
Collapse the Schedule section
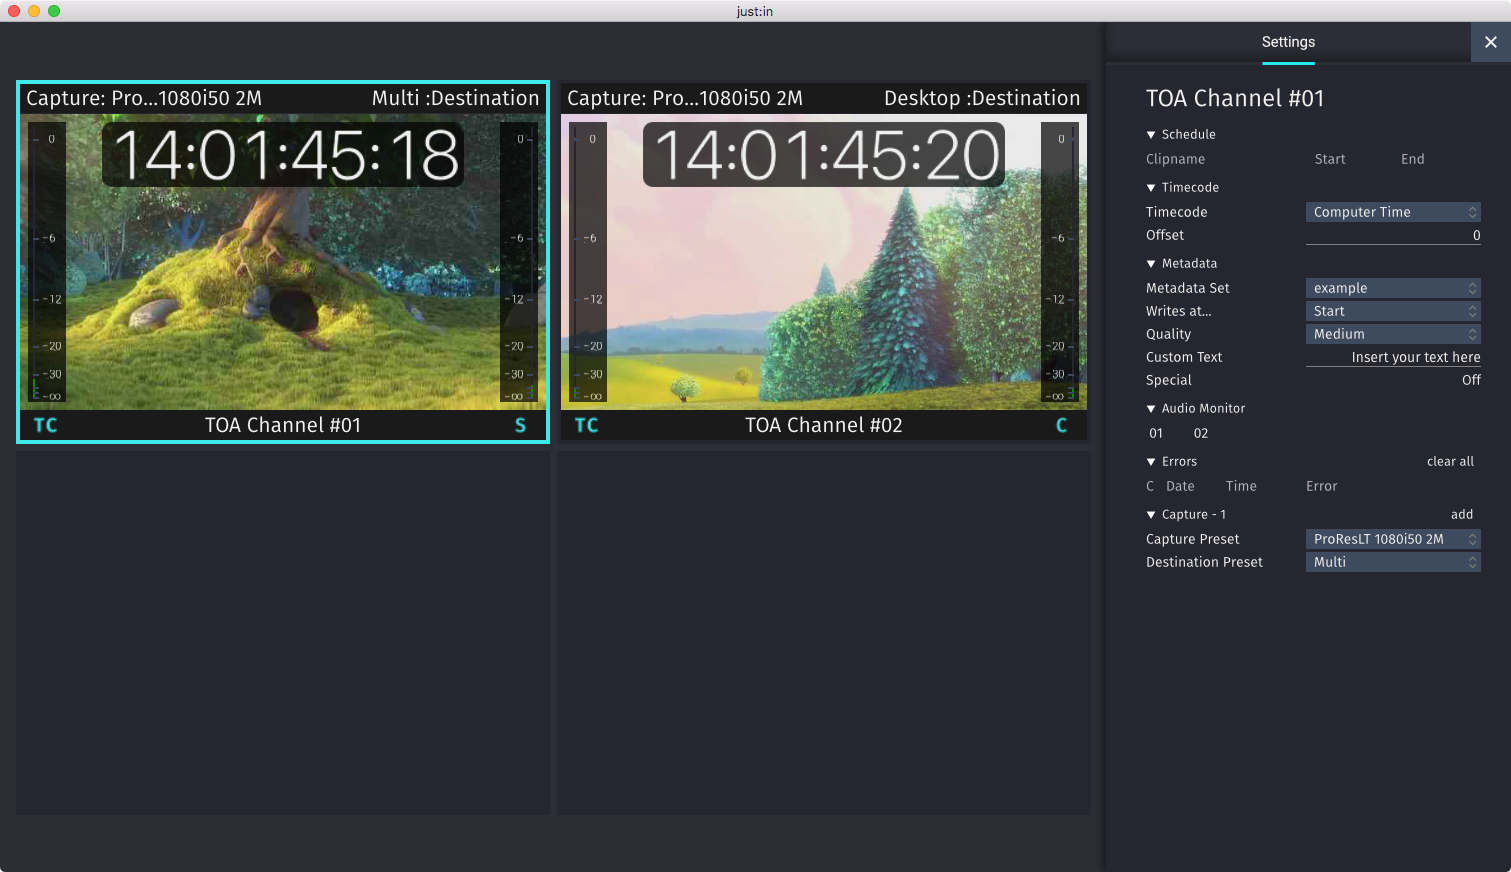tap(1151, 134)
